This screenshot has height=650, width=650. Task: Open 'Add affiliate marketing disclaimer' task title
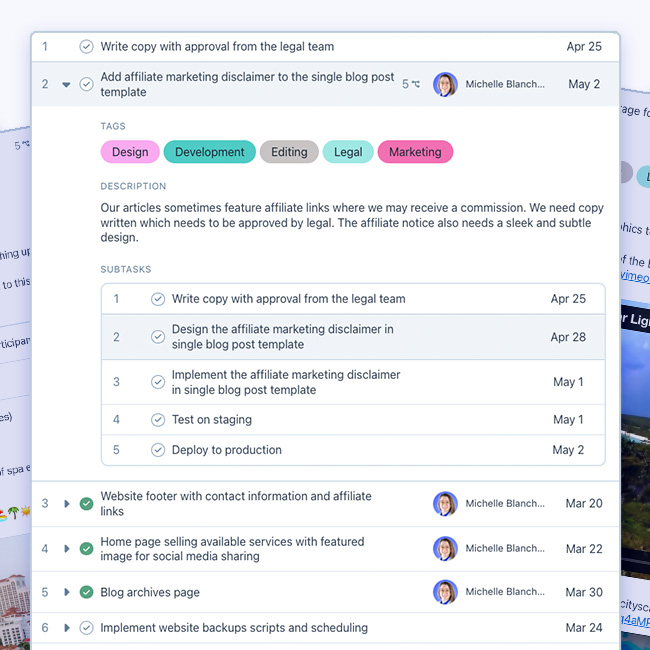pyautogui.click(x=247, y=84)
